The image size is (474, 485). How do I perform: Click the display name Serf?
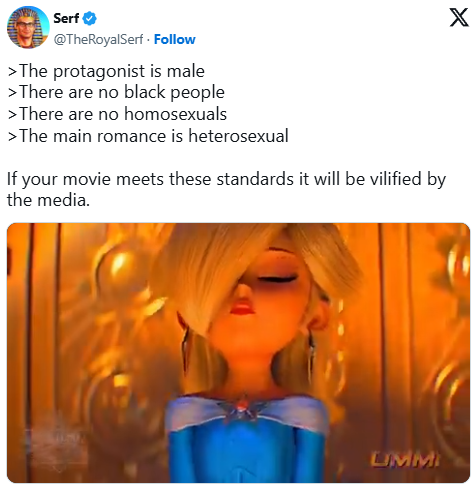click(66, 18)
